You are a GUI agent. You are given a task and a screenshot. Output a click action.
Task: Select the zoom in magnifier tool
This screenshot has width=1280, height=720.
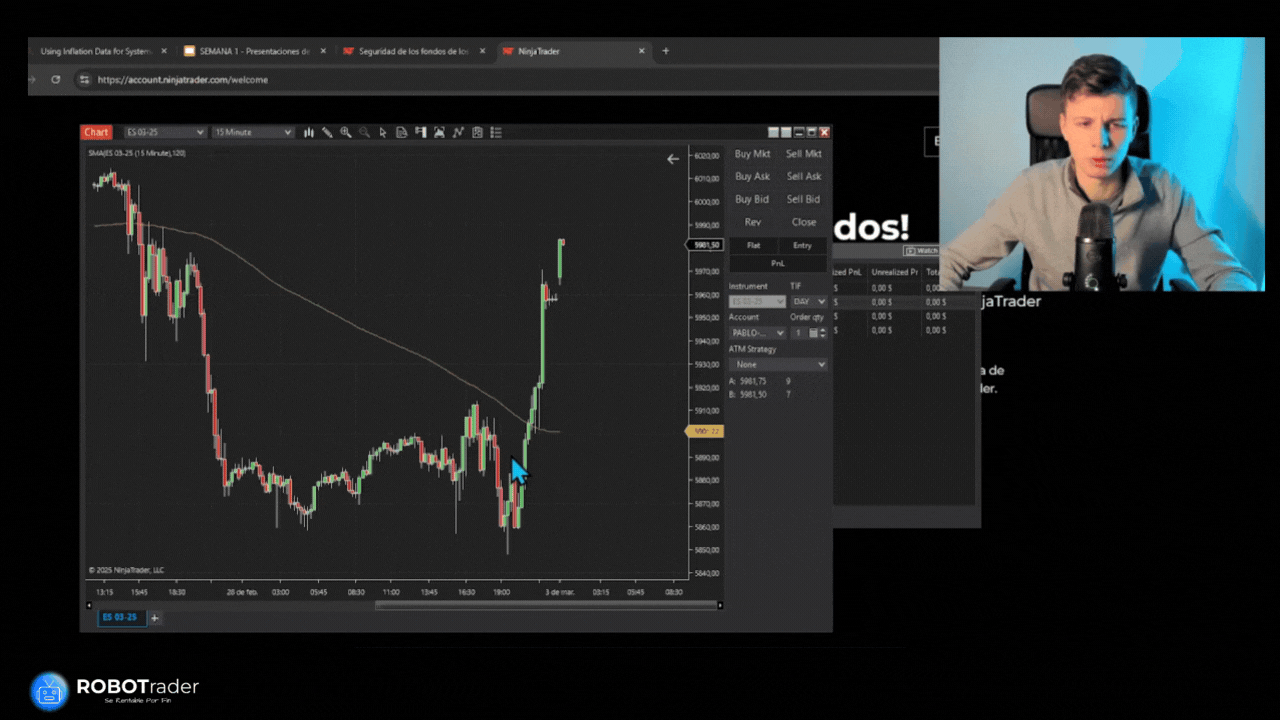click(346, 132)
